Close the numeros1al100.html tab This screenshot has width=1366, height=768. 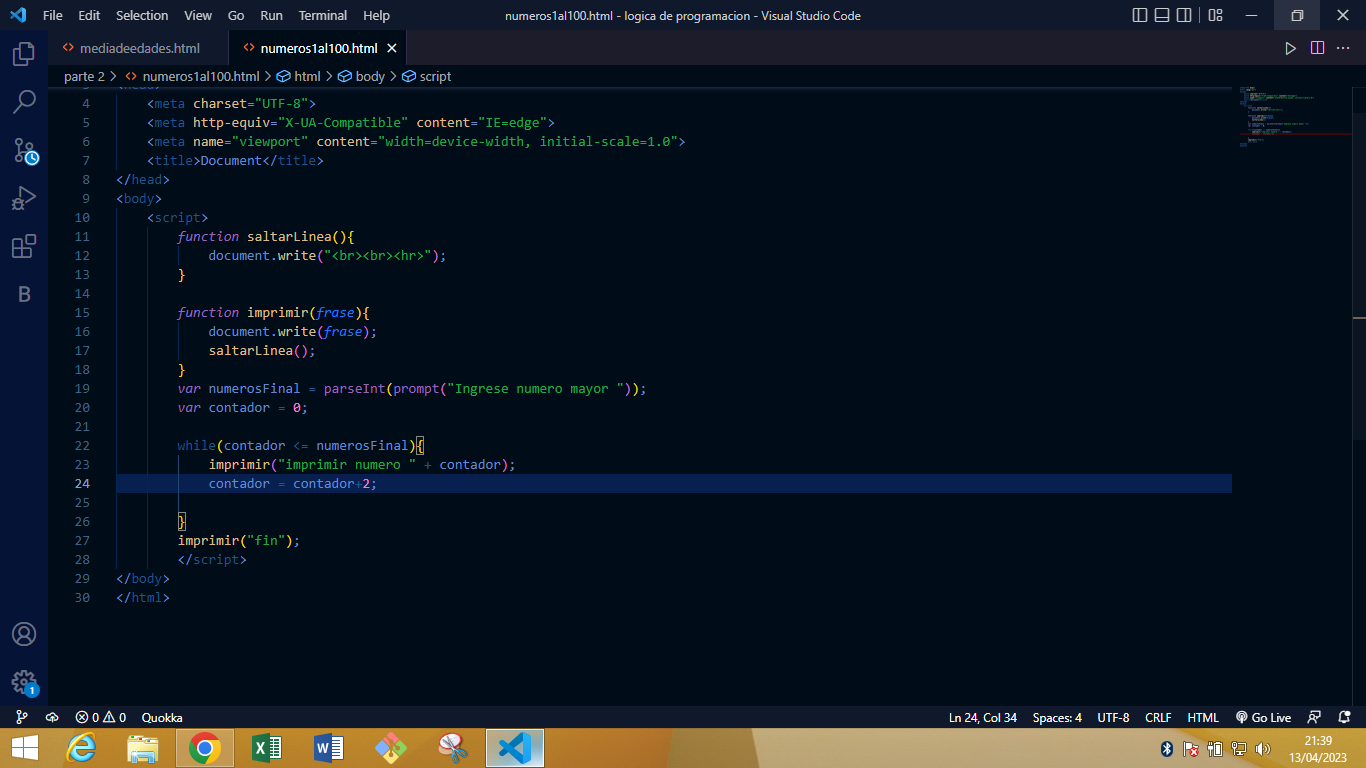392,48
